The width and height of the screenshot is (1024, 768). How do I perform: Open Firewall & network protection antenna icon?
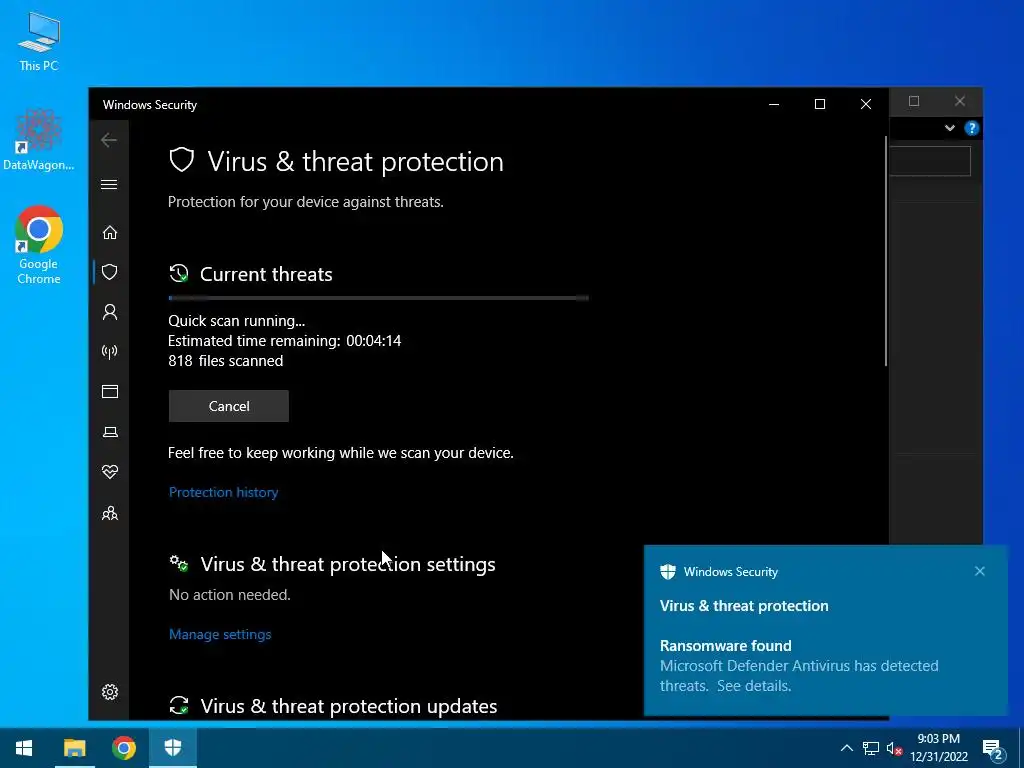click(x=110, y=352)
